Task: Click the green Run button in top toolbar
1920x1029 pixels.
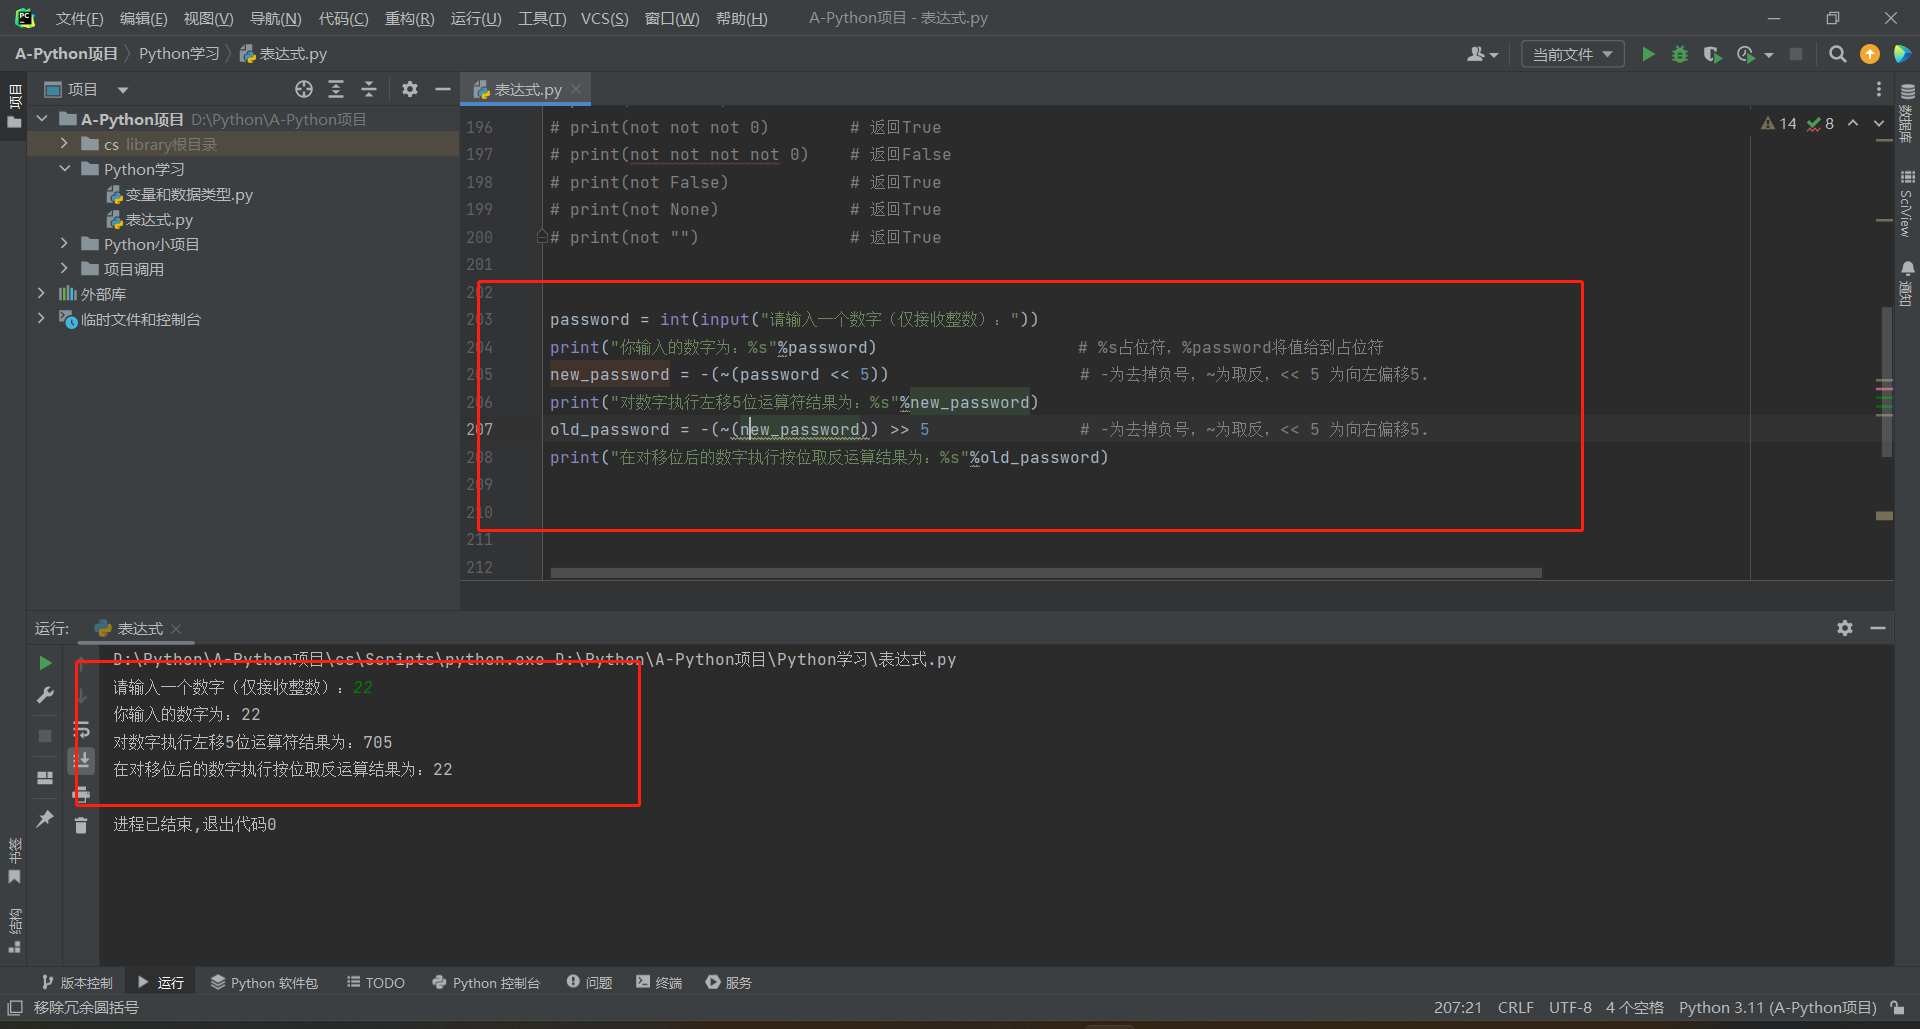Action: 1648,54
